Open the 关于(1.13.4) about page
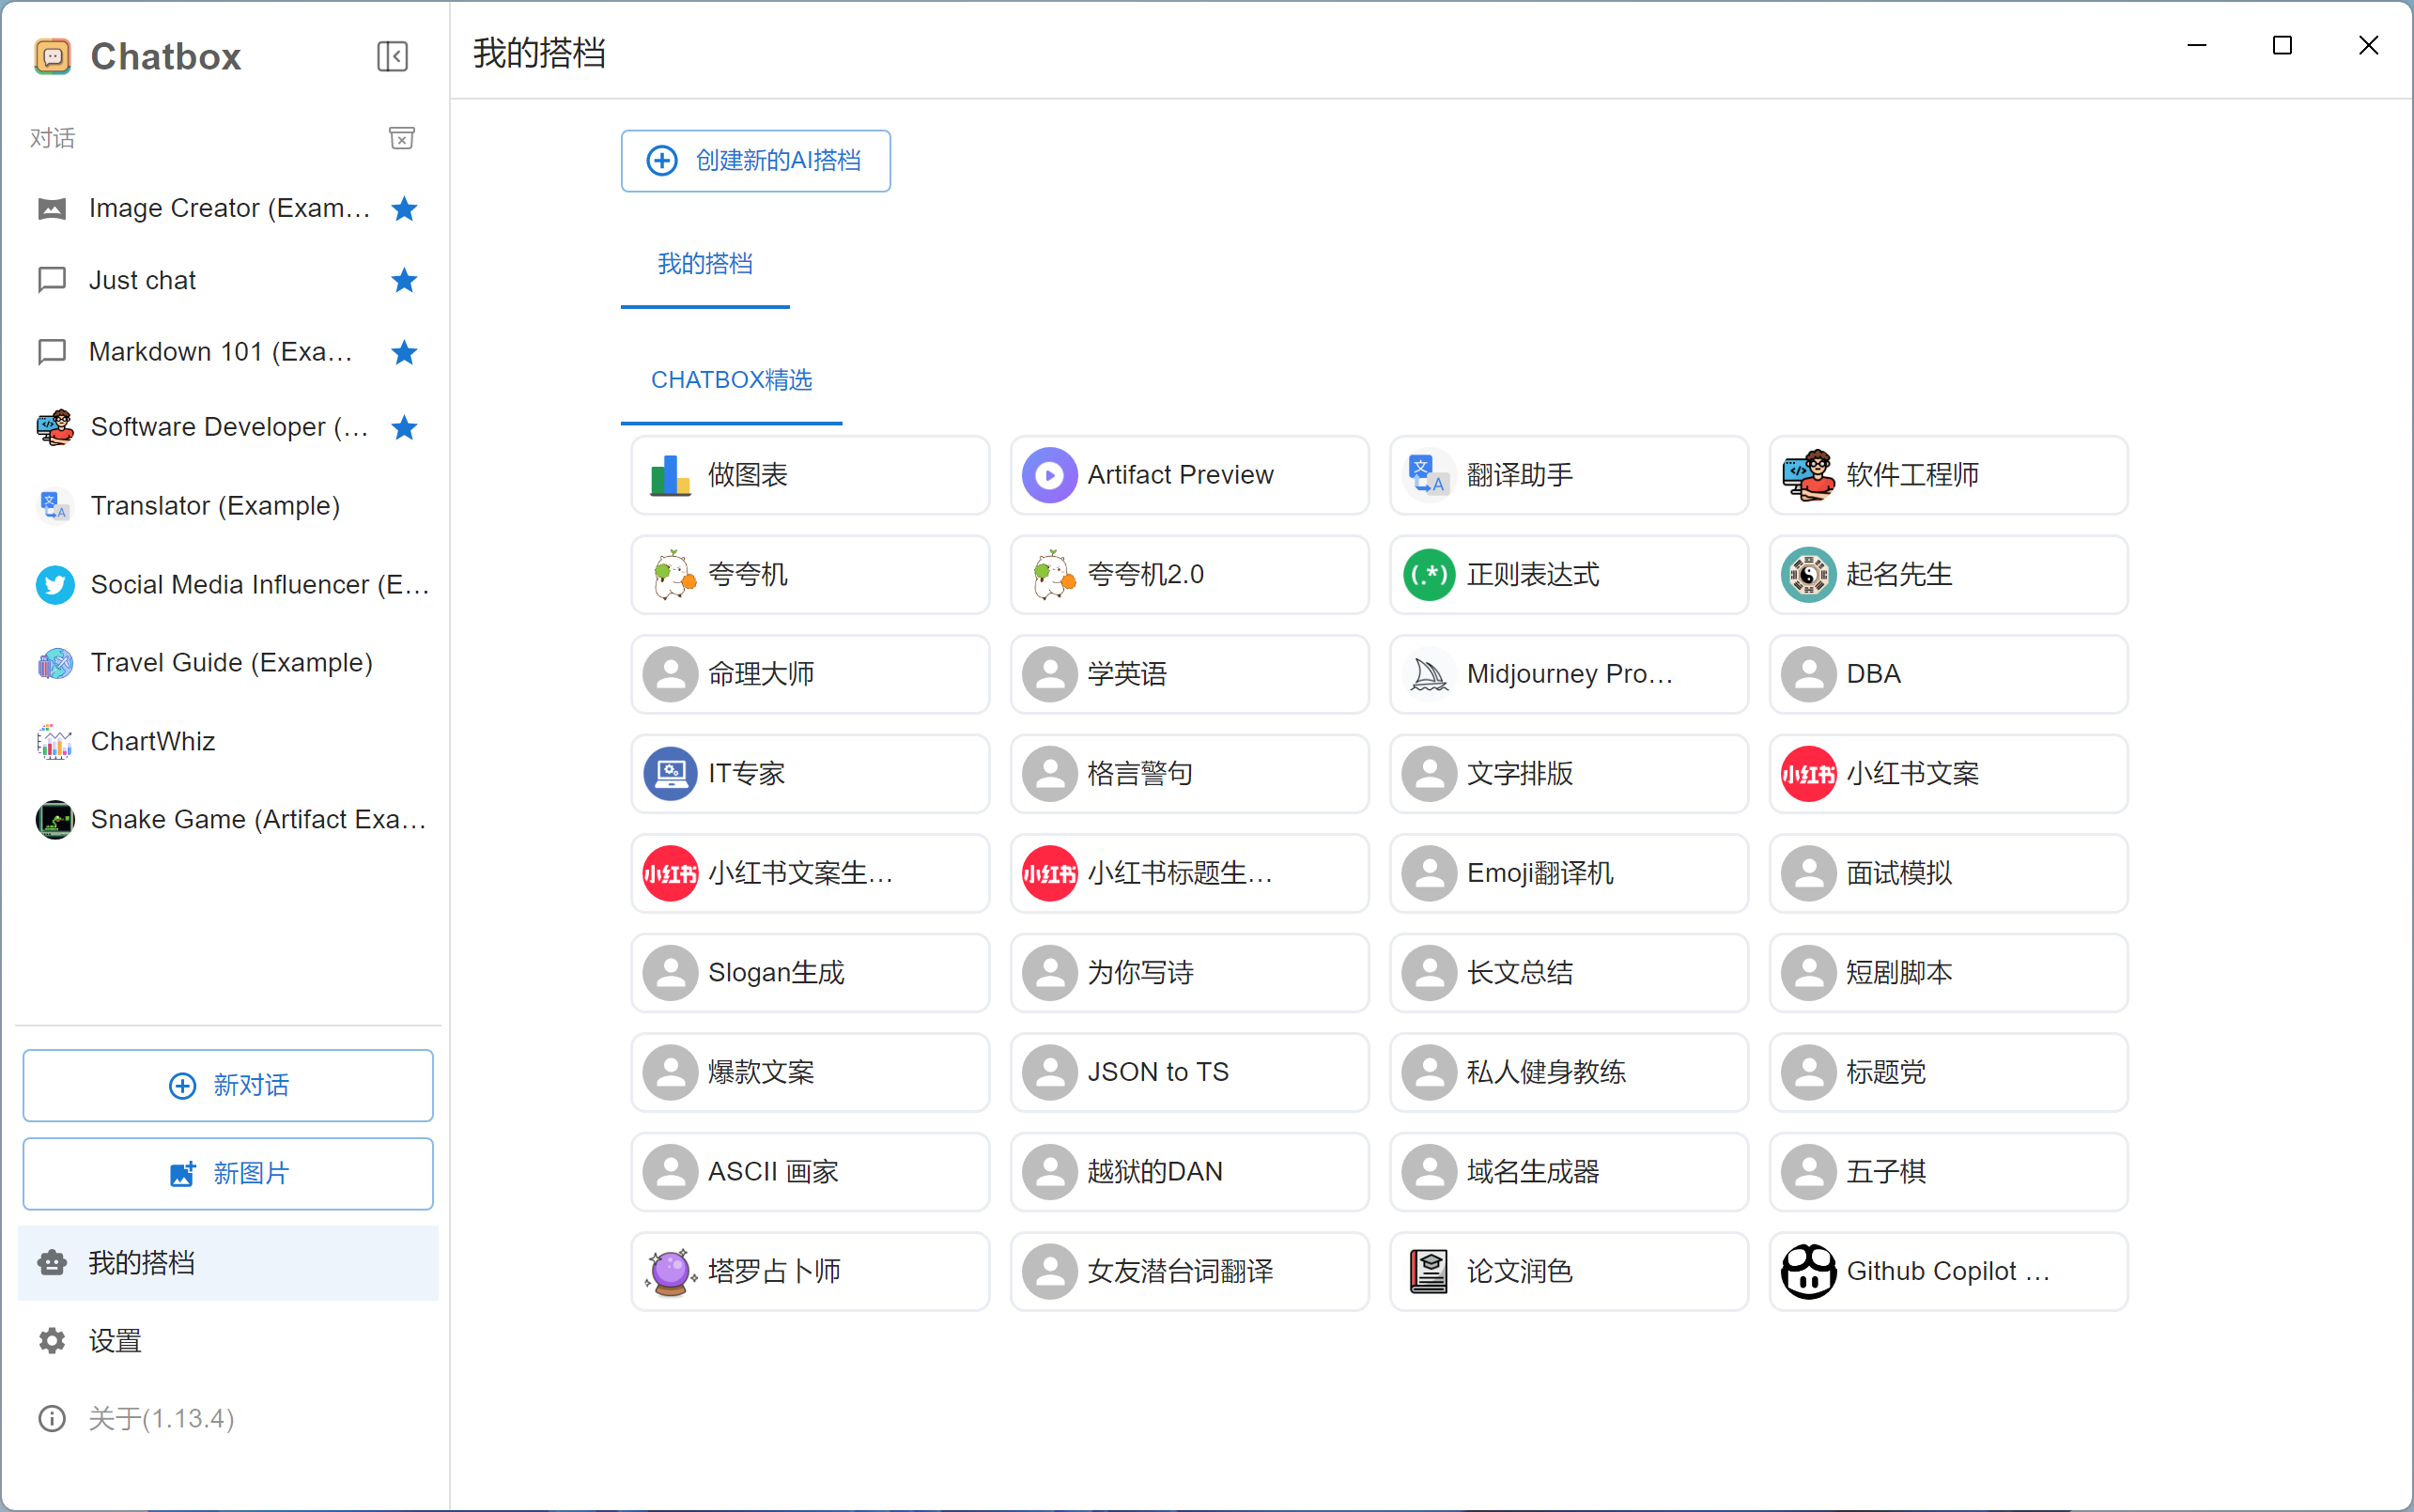The width and height of the screenshot is (2414, 1512). click(160, 1418)
